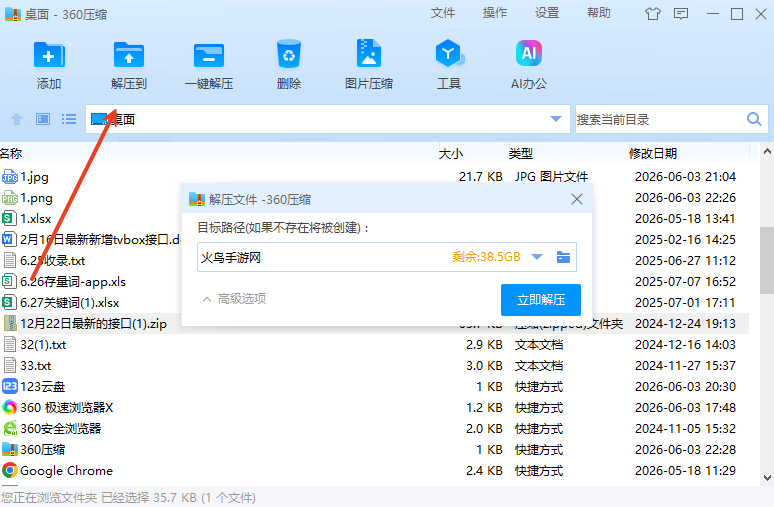Viewport: 774px width, 507px height.
Task: Close the 解压文件 dialog
Action: click(x=577, y=199)
